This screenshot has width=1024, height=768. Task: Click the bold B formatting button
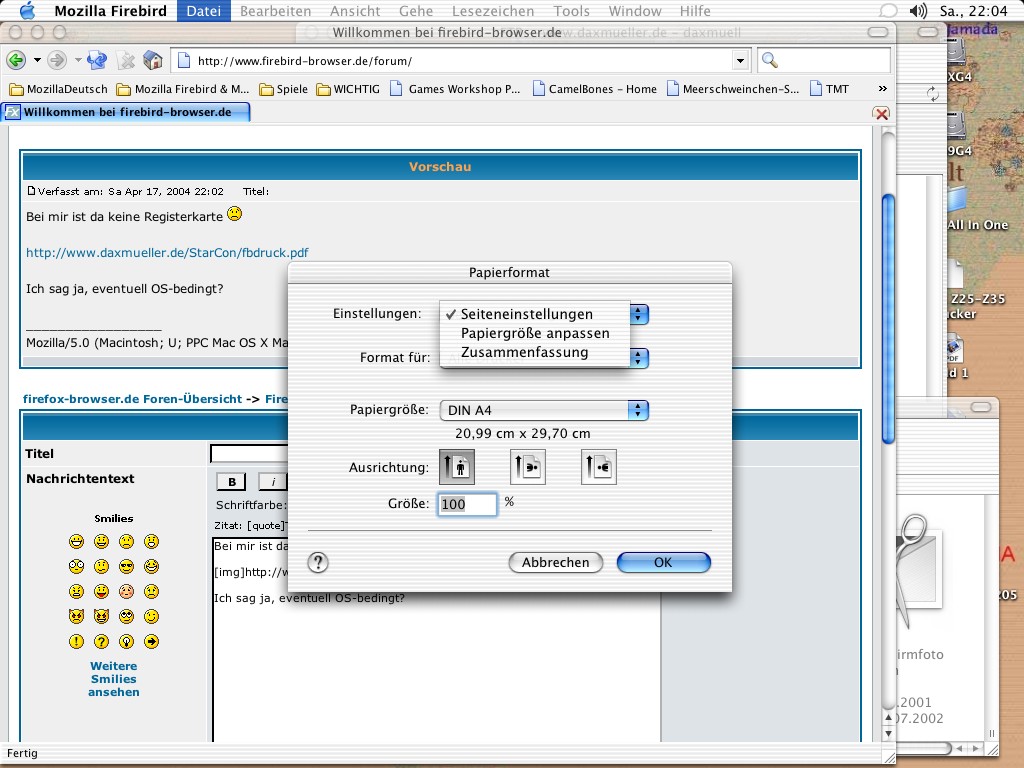point(232,482)
